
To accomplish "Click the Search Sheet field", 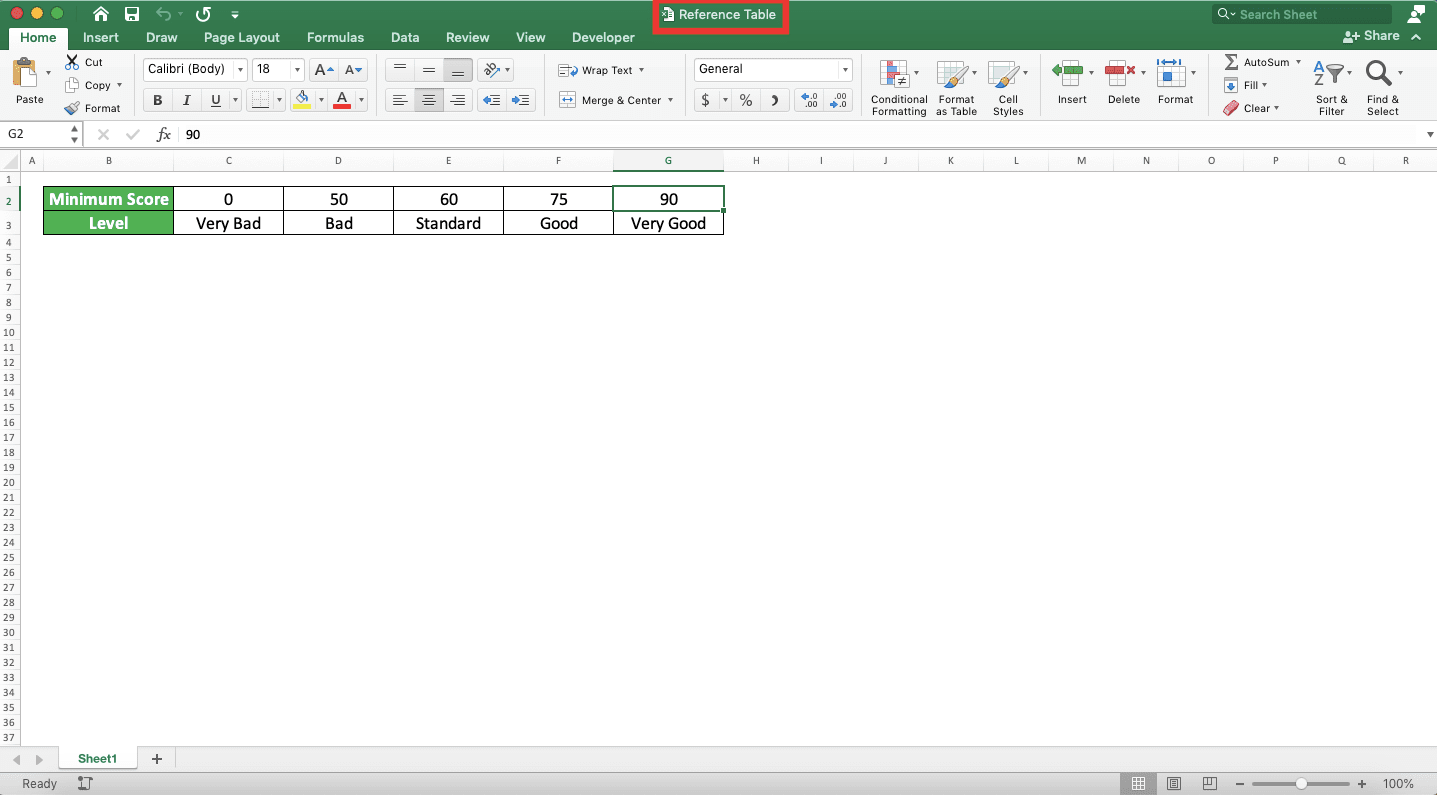I will [1302, 14].
